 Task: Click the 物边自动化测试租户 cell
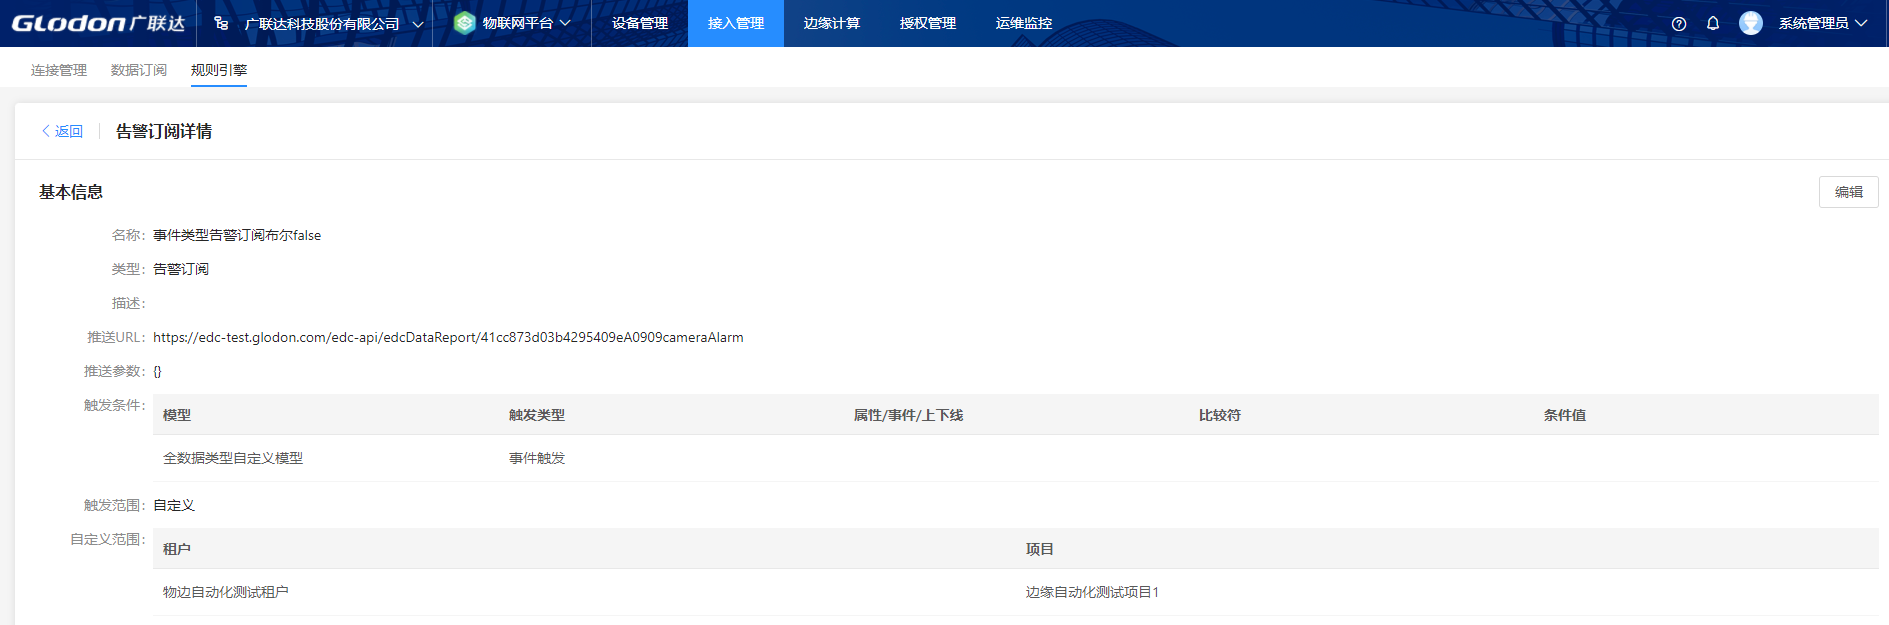[226, 592]
